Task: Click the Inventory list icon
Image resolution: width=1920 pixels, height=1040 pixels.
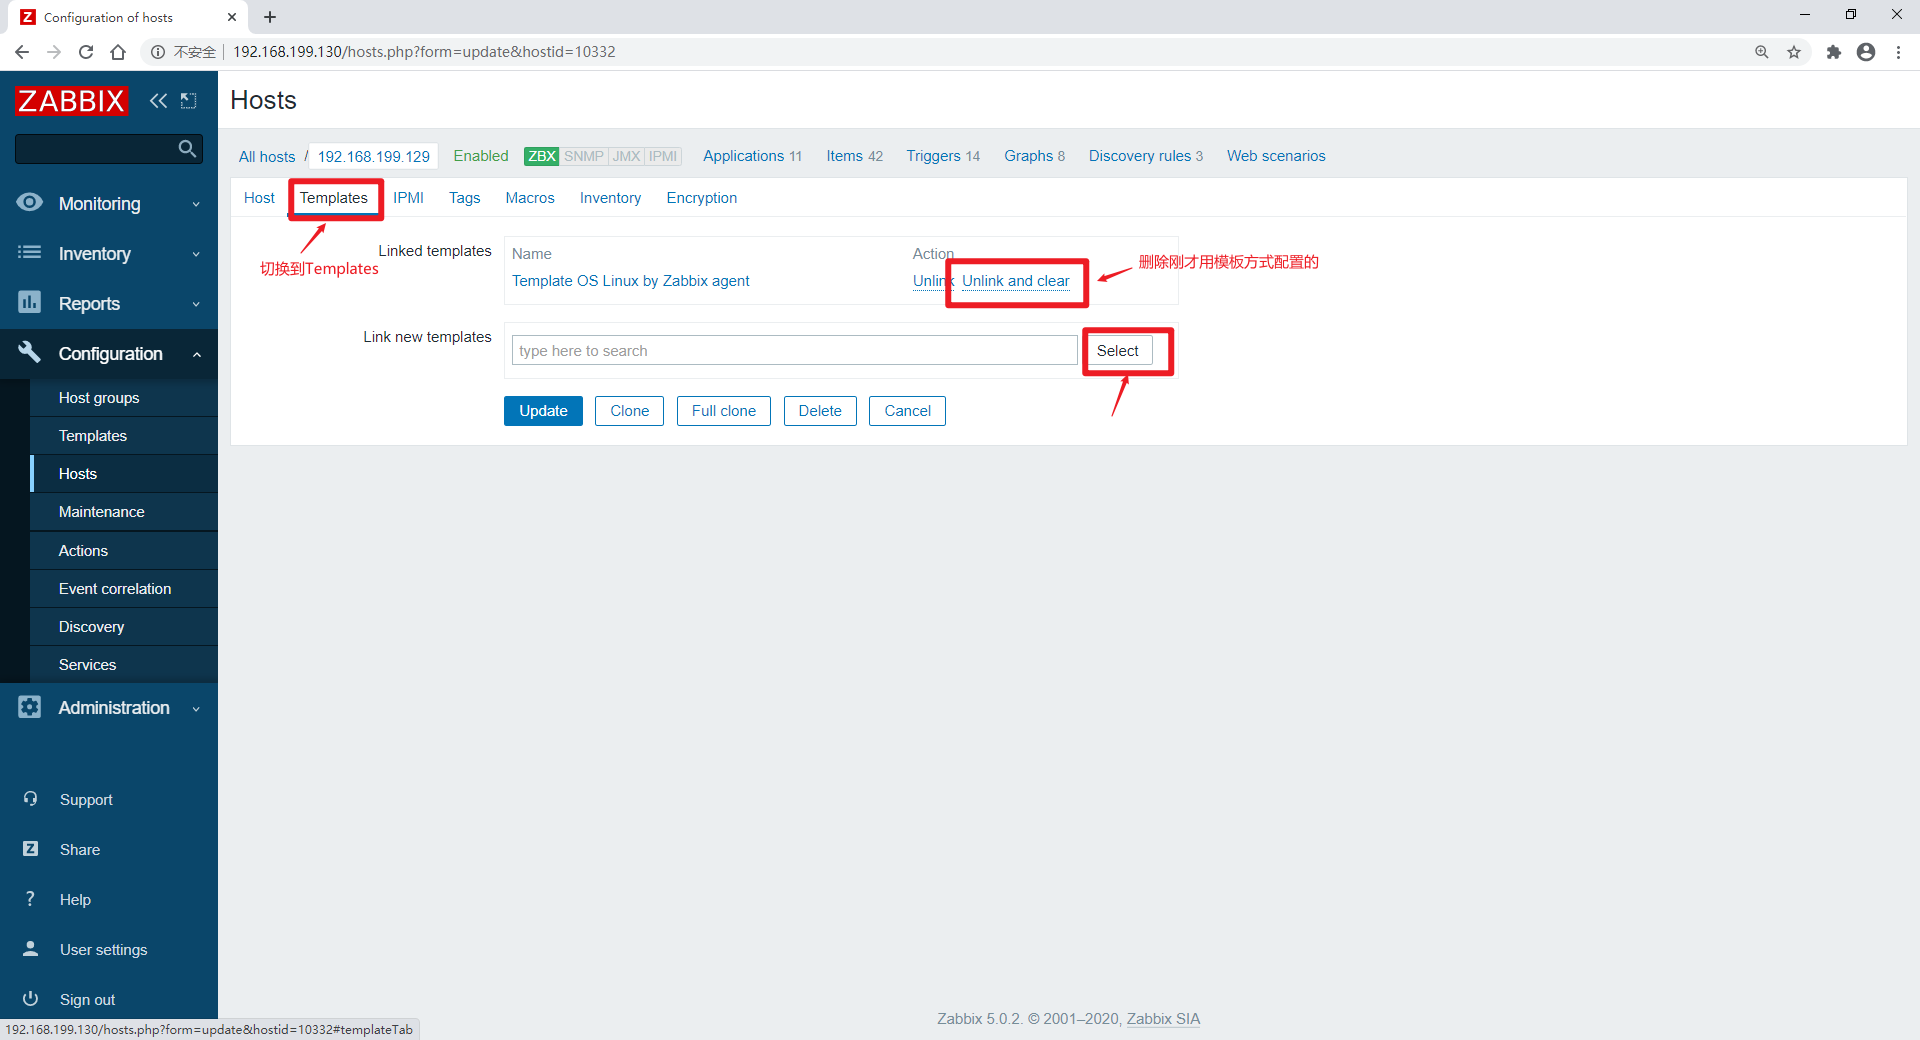Action: (30, 253)
